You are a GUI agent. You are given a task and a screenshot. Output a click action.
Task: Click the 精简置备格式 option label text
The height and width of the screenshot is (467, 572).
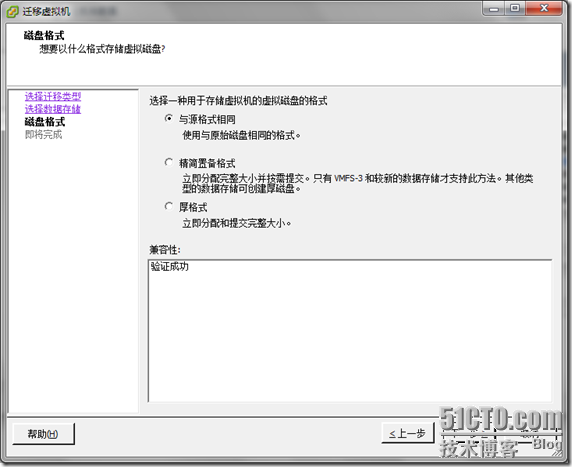[x=207, y=163]
